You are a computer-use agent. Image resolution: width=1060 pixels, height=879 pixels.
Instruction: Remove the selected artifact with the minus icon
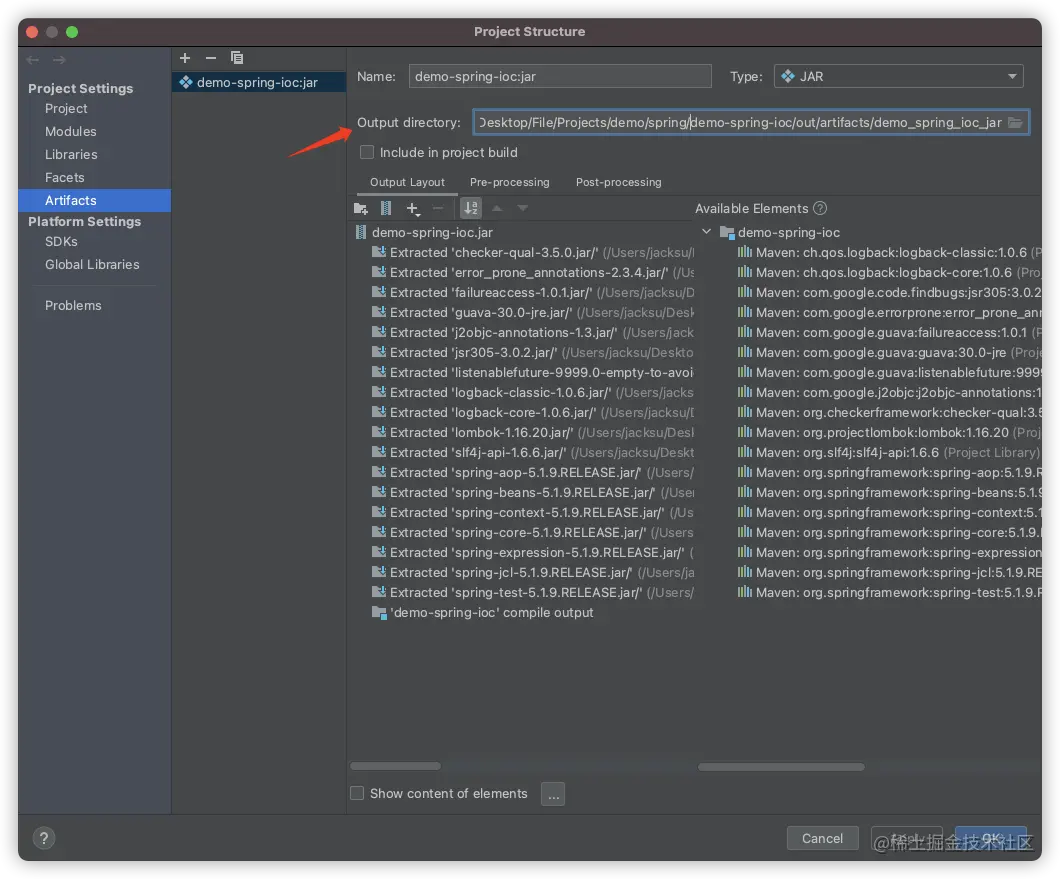pos(211,58)
